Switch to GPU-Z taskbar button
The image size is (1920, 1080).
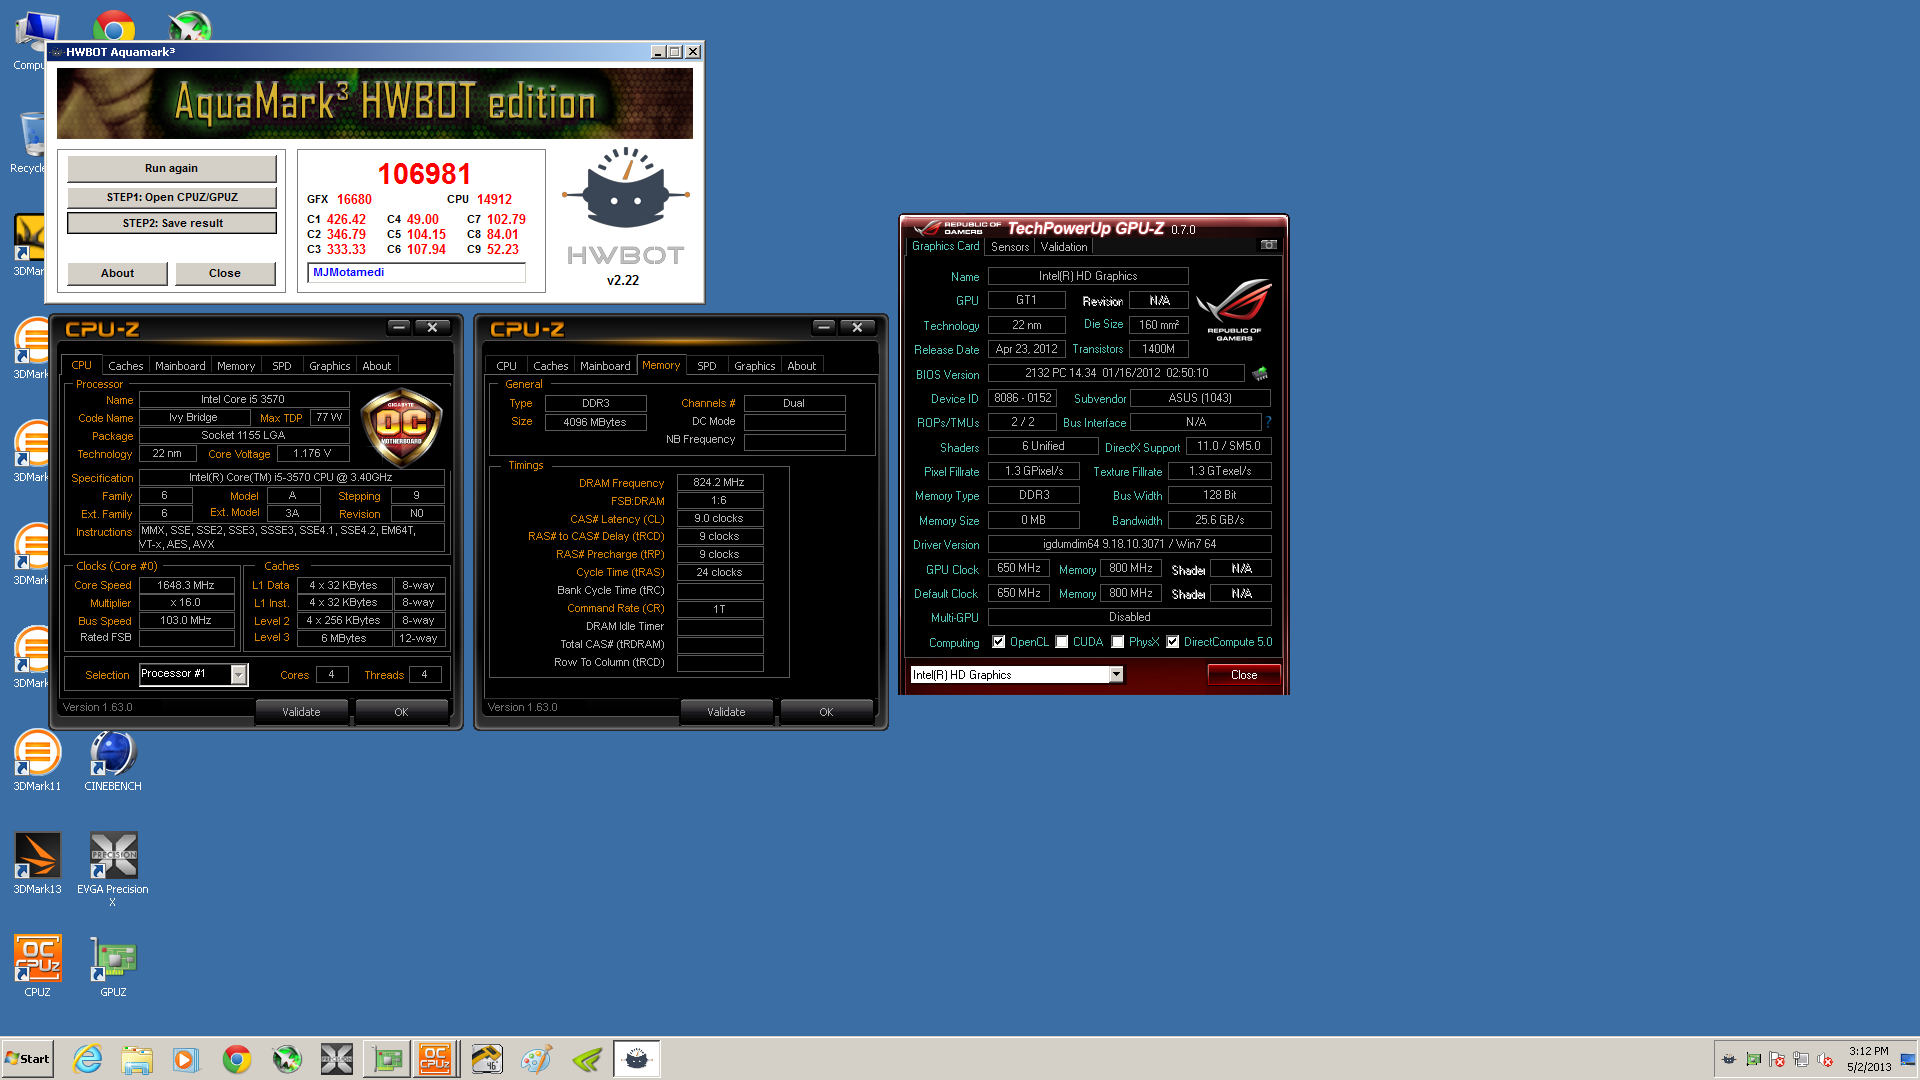(387, 1059)
